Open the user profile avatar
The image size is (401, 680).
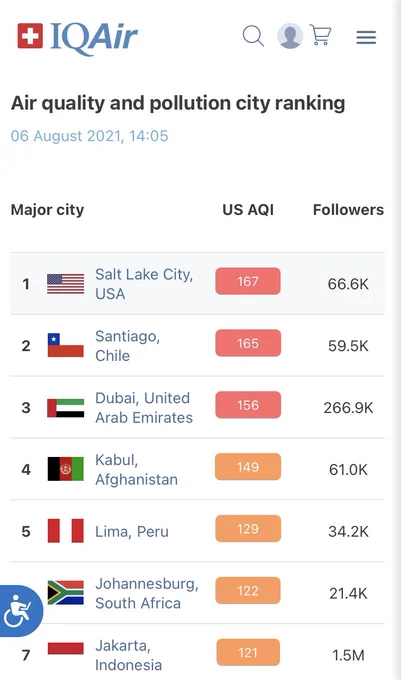(x=290, y=36)
